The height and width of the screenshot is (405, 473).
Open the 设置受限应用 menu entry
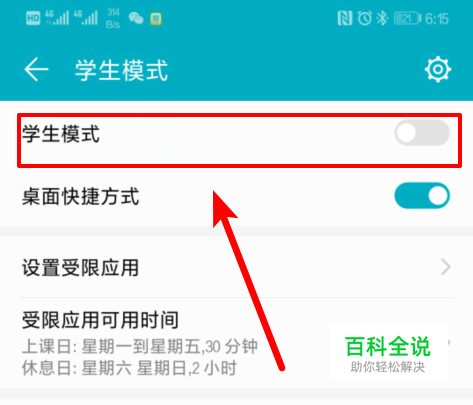pos(236,267)
